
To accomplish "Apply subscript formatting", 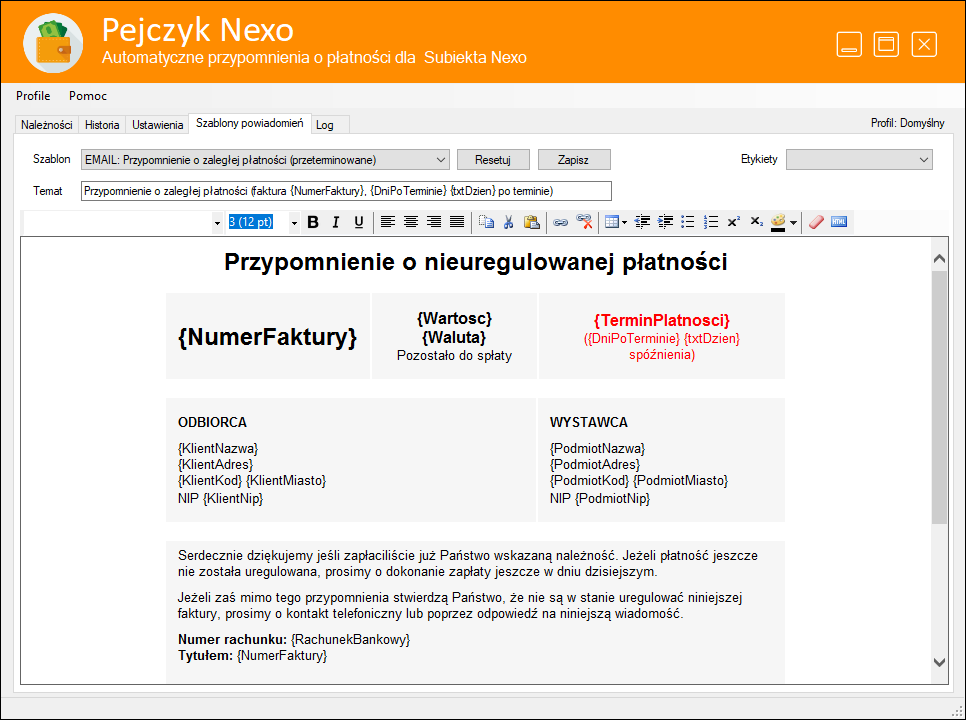I will [757, 222].
